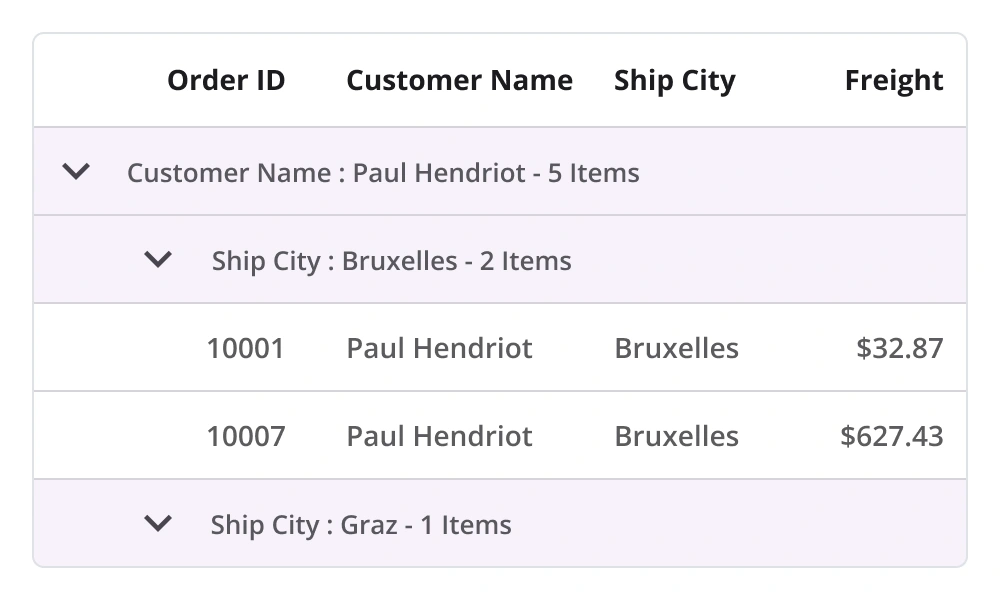Click Paul Hendriot in order 10007 row
This screenshot has height=600, width=1000.
(439, 436)
